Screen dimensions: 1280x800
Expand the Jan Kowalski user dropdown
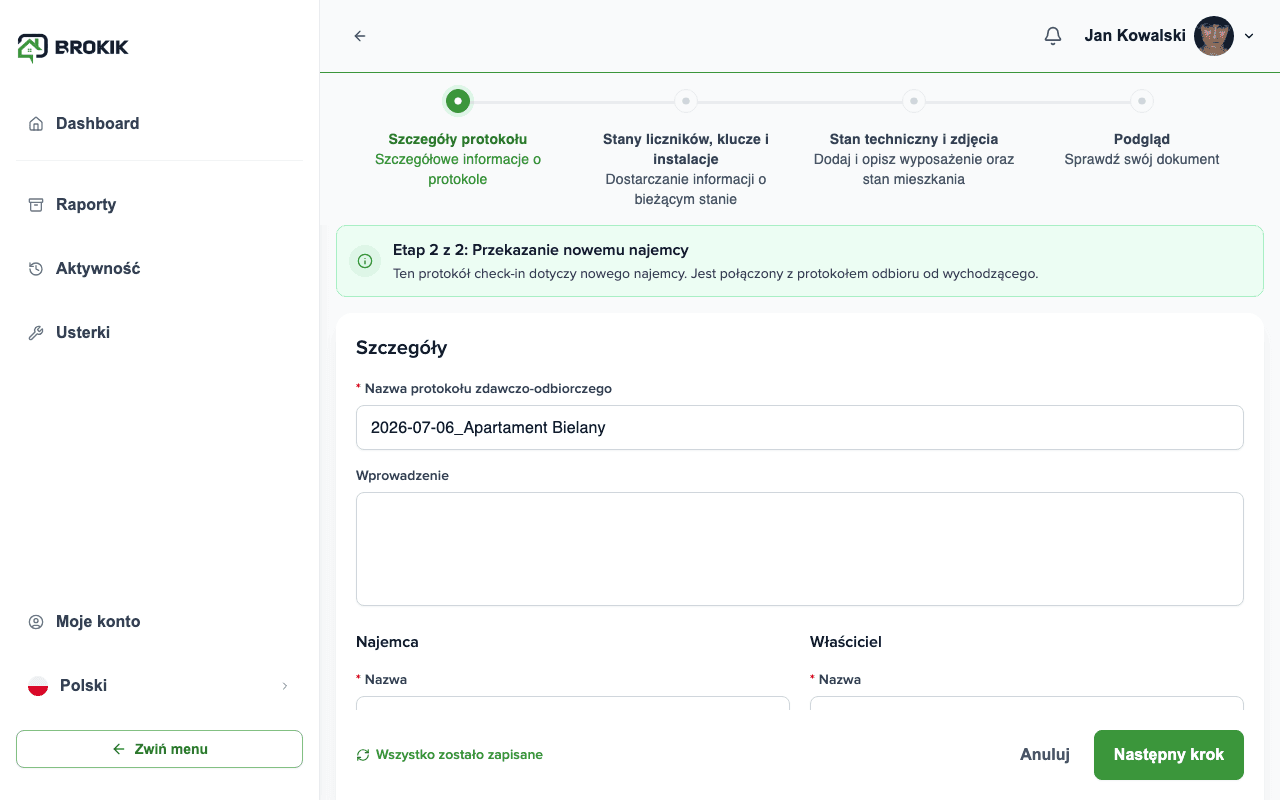[x=1249, y=36]
